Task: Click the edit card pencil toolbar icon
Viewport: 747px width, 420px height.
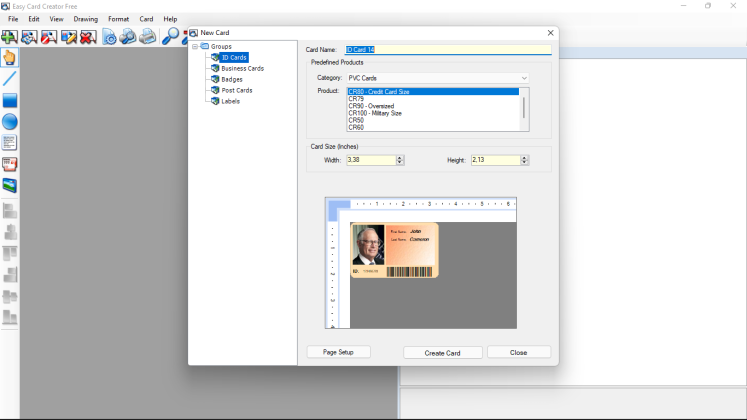Action: 69,37
